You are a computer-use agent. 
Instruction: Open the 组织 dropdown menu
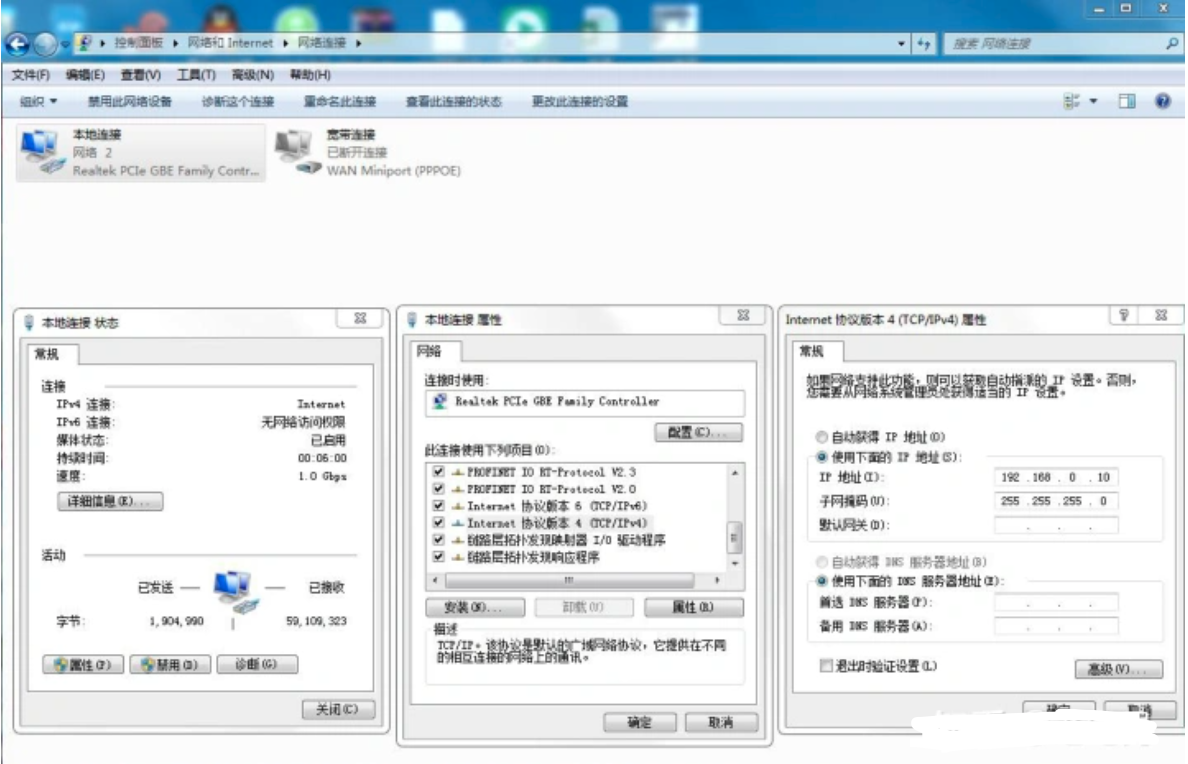pos(39,101)
